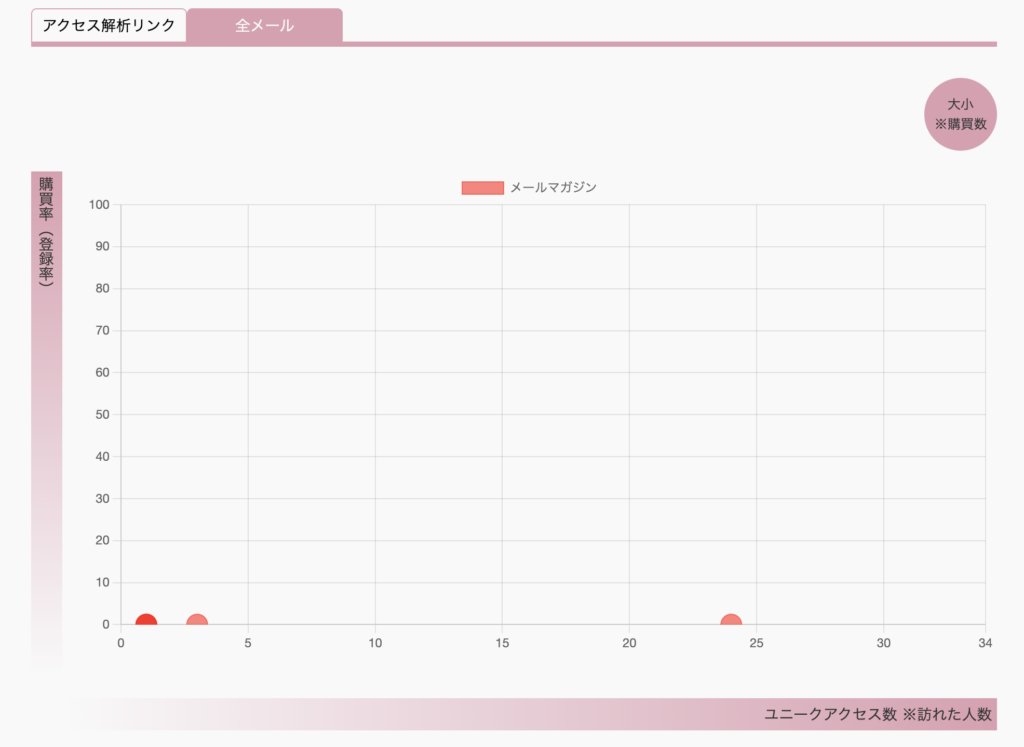1024x747 pixels.
Task: Click the 30 tick on the horizontal axis
Action: (x=883, y=643)
